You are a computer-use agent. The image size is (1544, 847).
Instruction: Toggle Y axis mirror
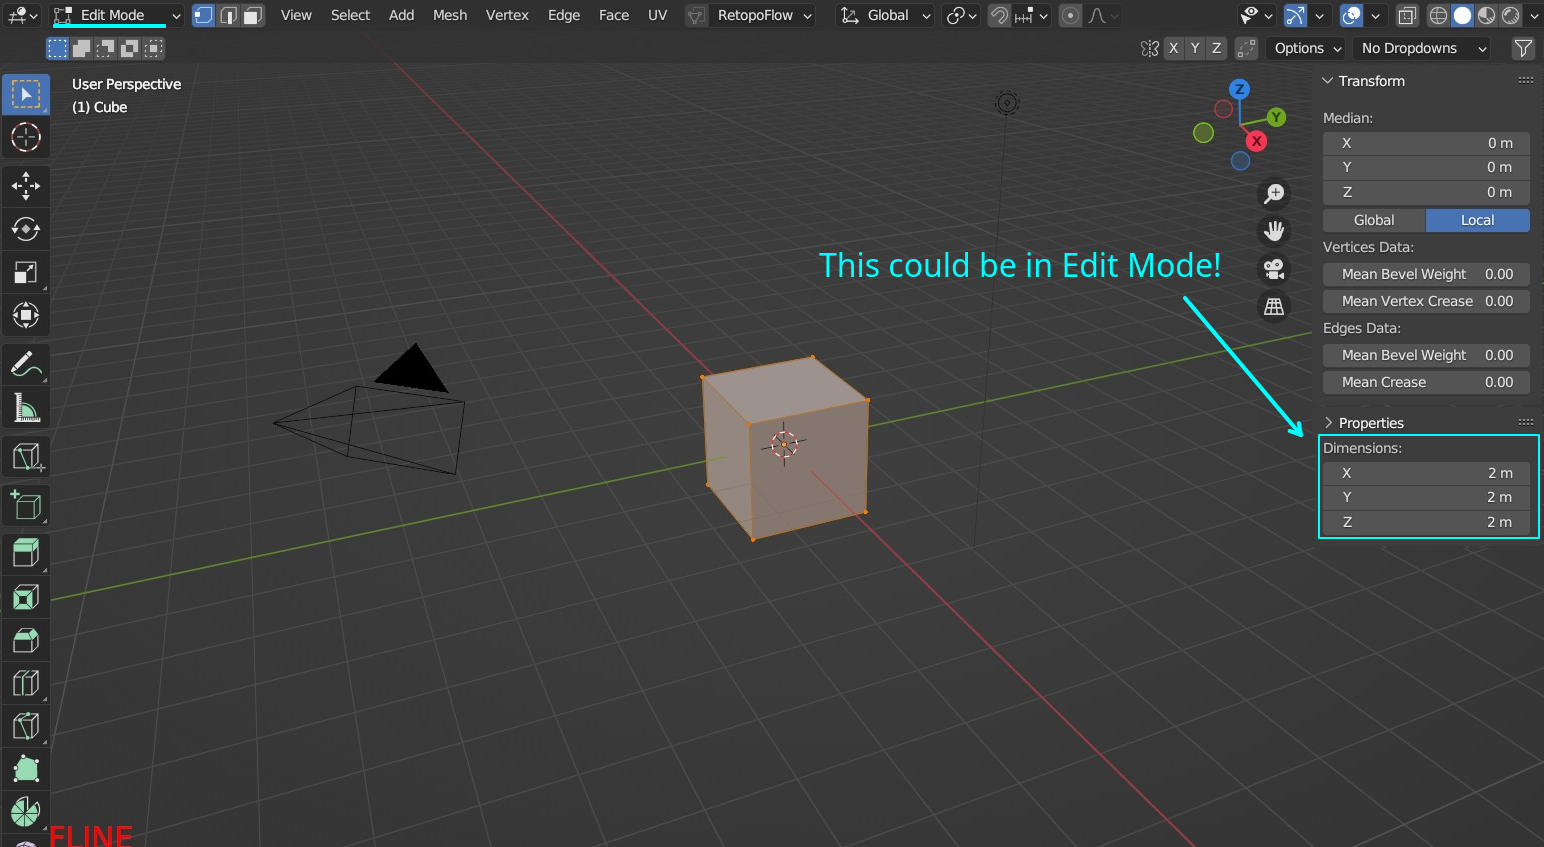coord(1195,48)
